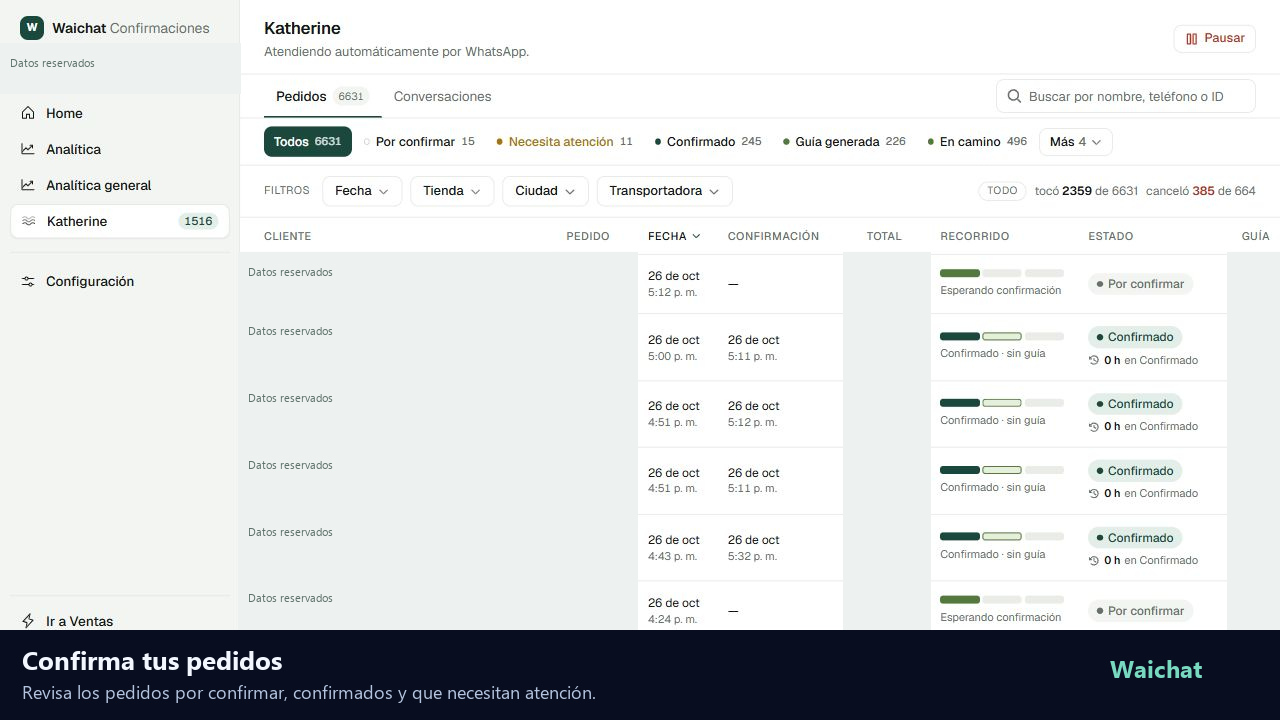Click Confirmado badge in 4:43 p. m. row

pos(1135,538)
